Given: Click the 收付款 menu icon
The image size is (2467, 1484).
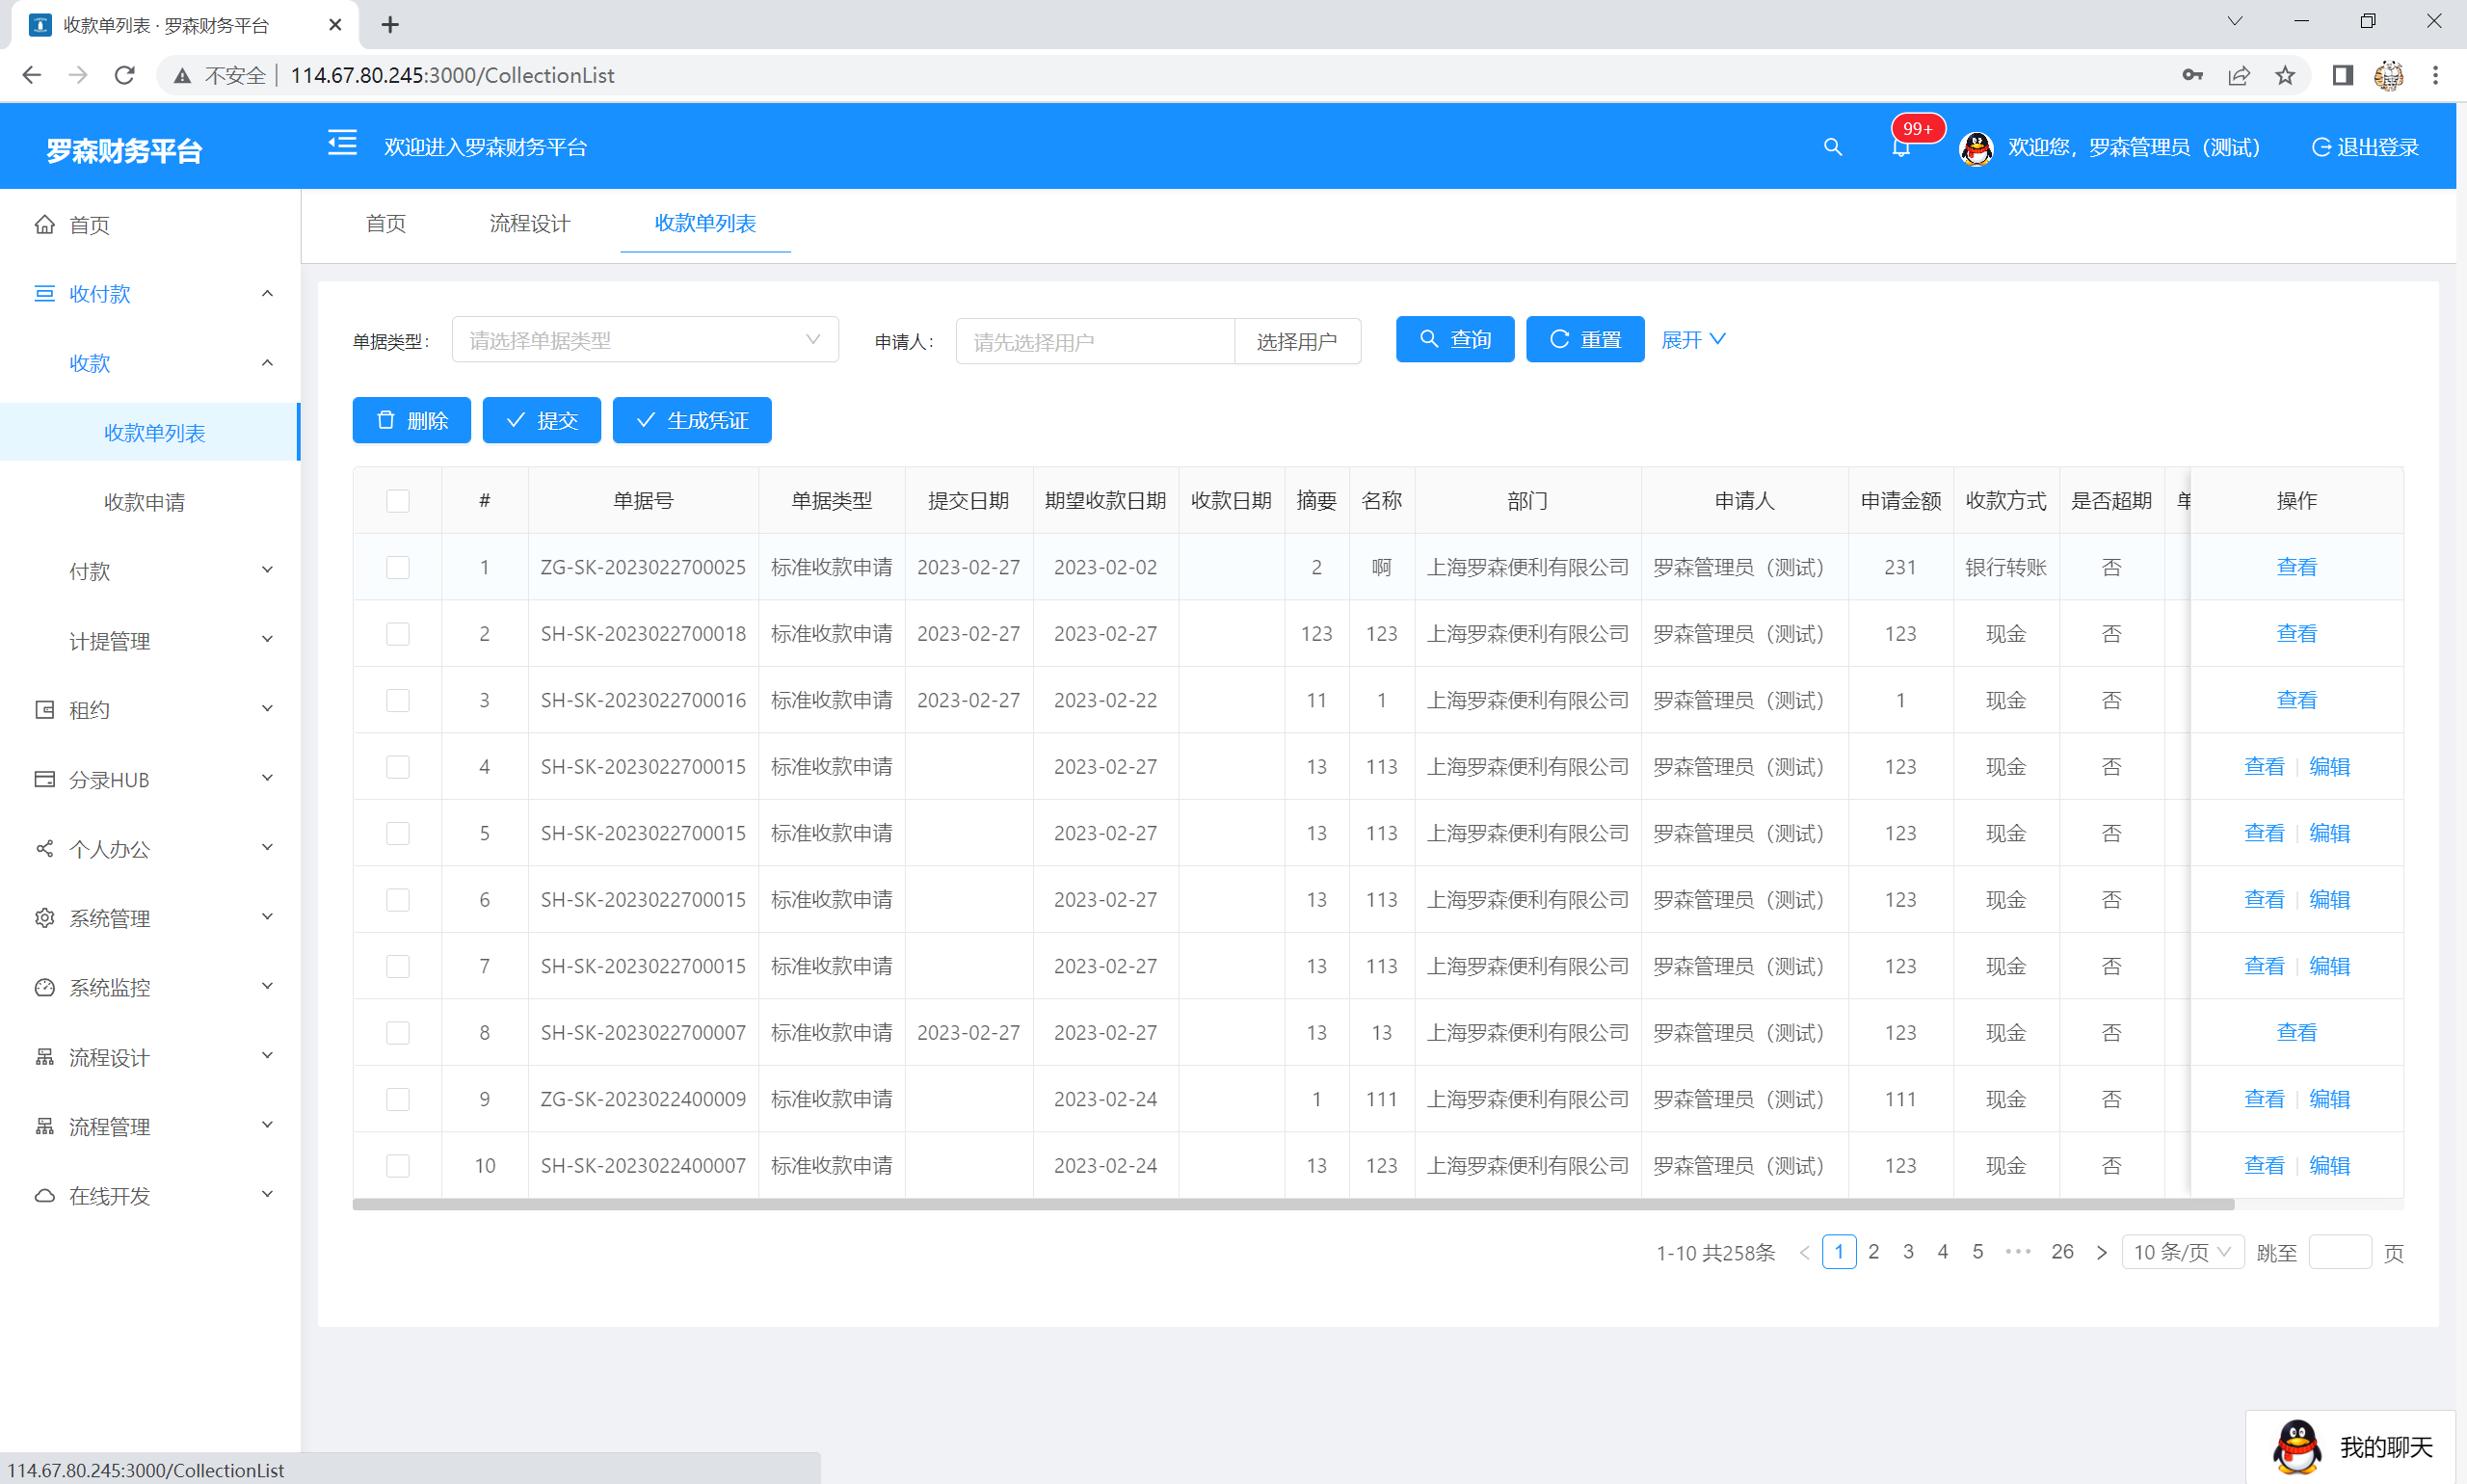Looking at the screenshot, I should [x=44, y=293].
